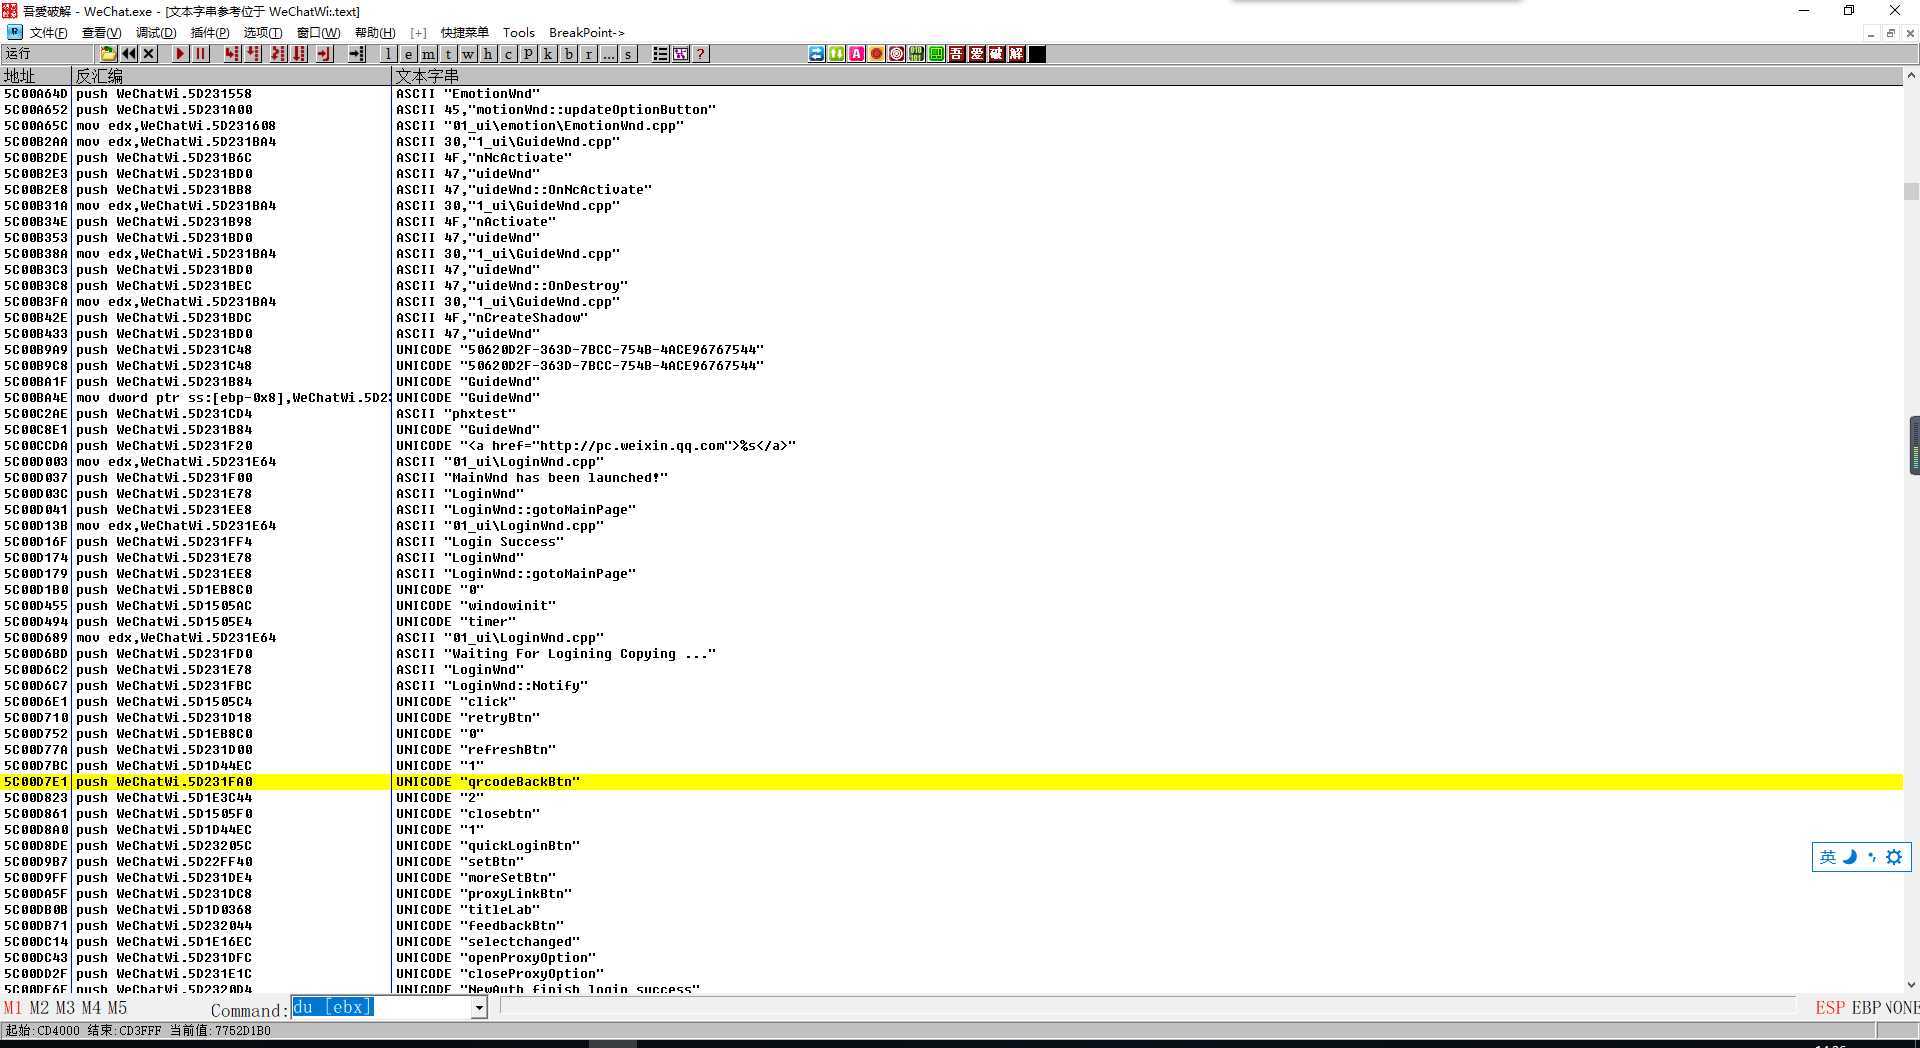Viewport: 1920px width, 1048px height.
Task: Open the 帮助(H) menu
Action: 375,33
